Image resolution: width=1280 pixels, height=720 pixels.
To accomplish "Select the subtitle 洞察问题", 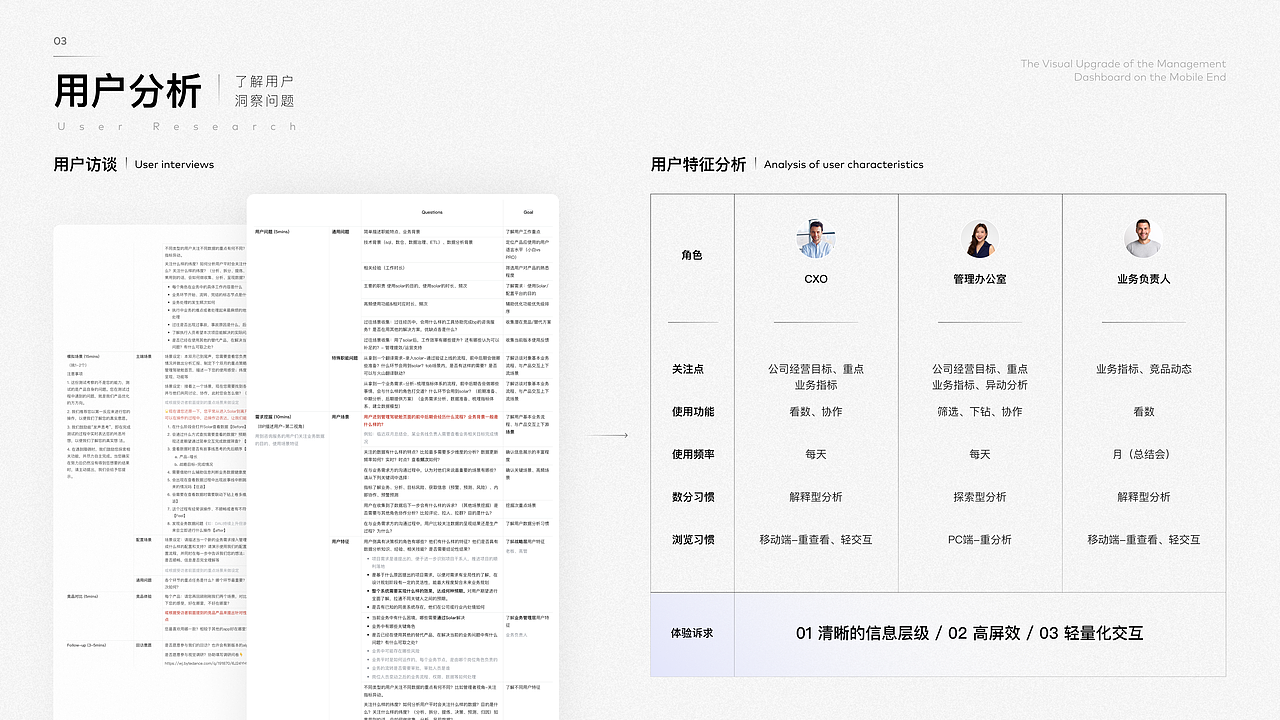I will click(x=265, y=101).
